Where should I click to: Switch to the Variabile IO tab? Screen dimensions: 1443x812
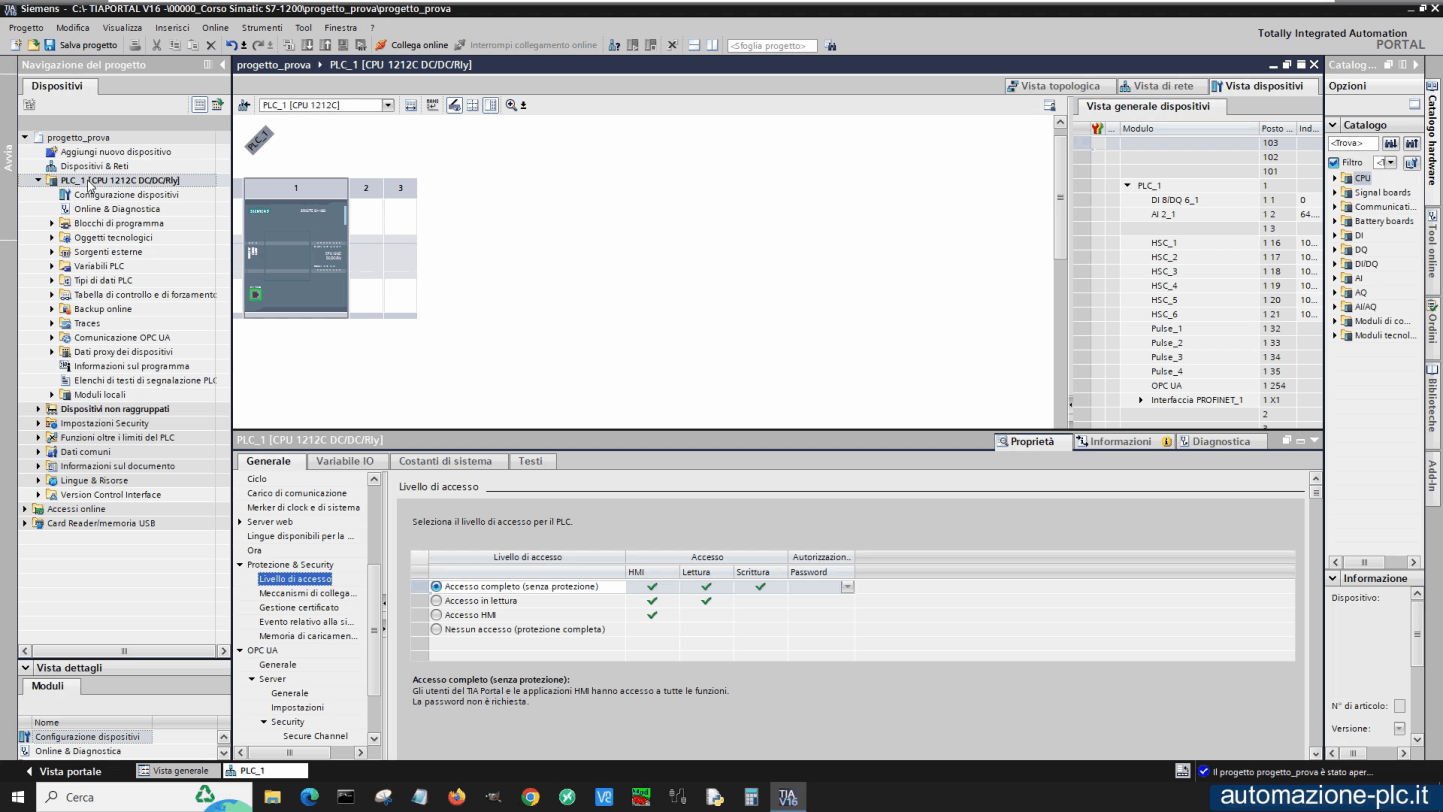click(347, 461)
